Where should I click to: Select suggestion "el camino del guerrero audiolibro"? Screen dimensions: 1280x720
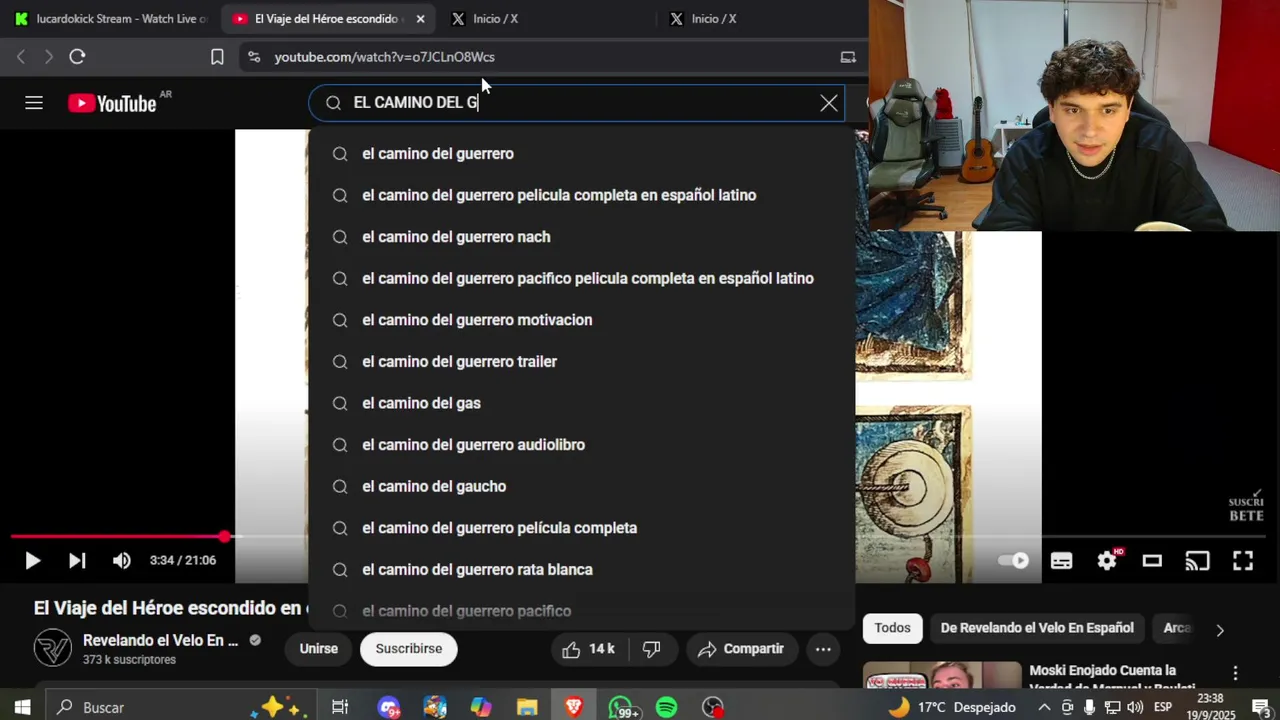pyautogui.click(x=582, y=445)
